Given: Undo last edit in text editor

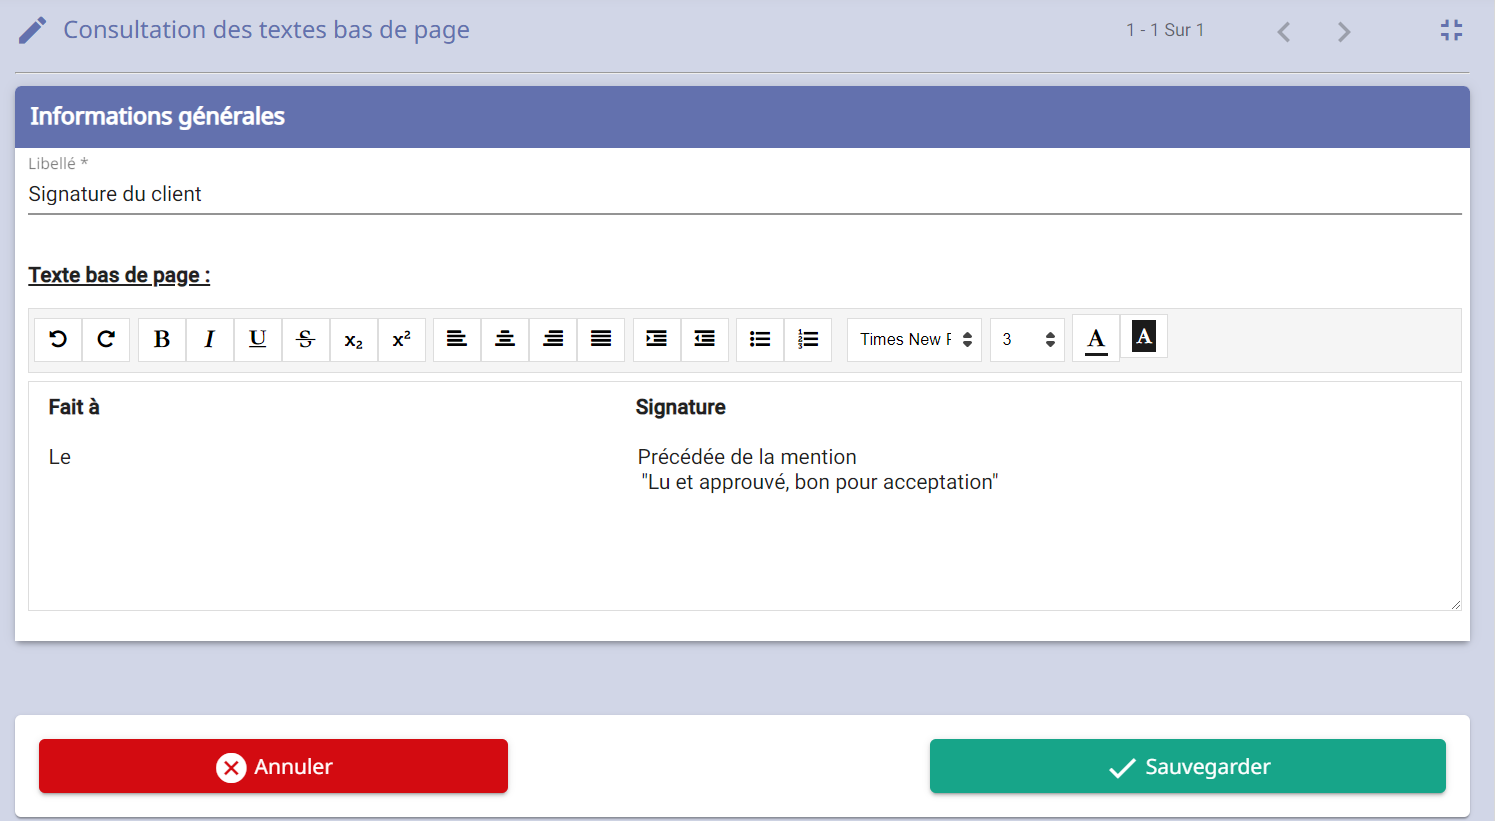Looking at the screenshot, I should click(58, 339).
